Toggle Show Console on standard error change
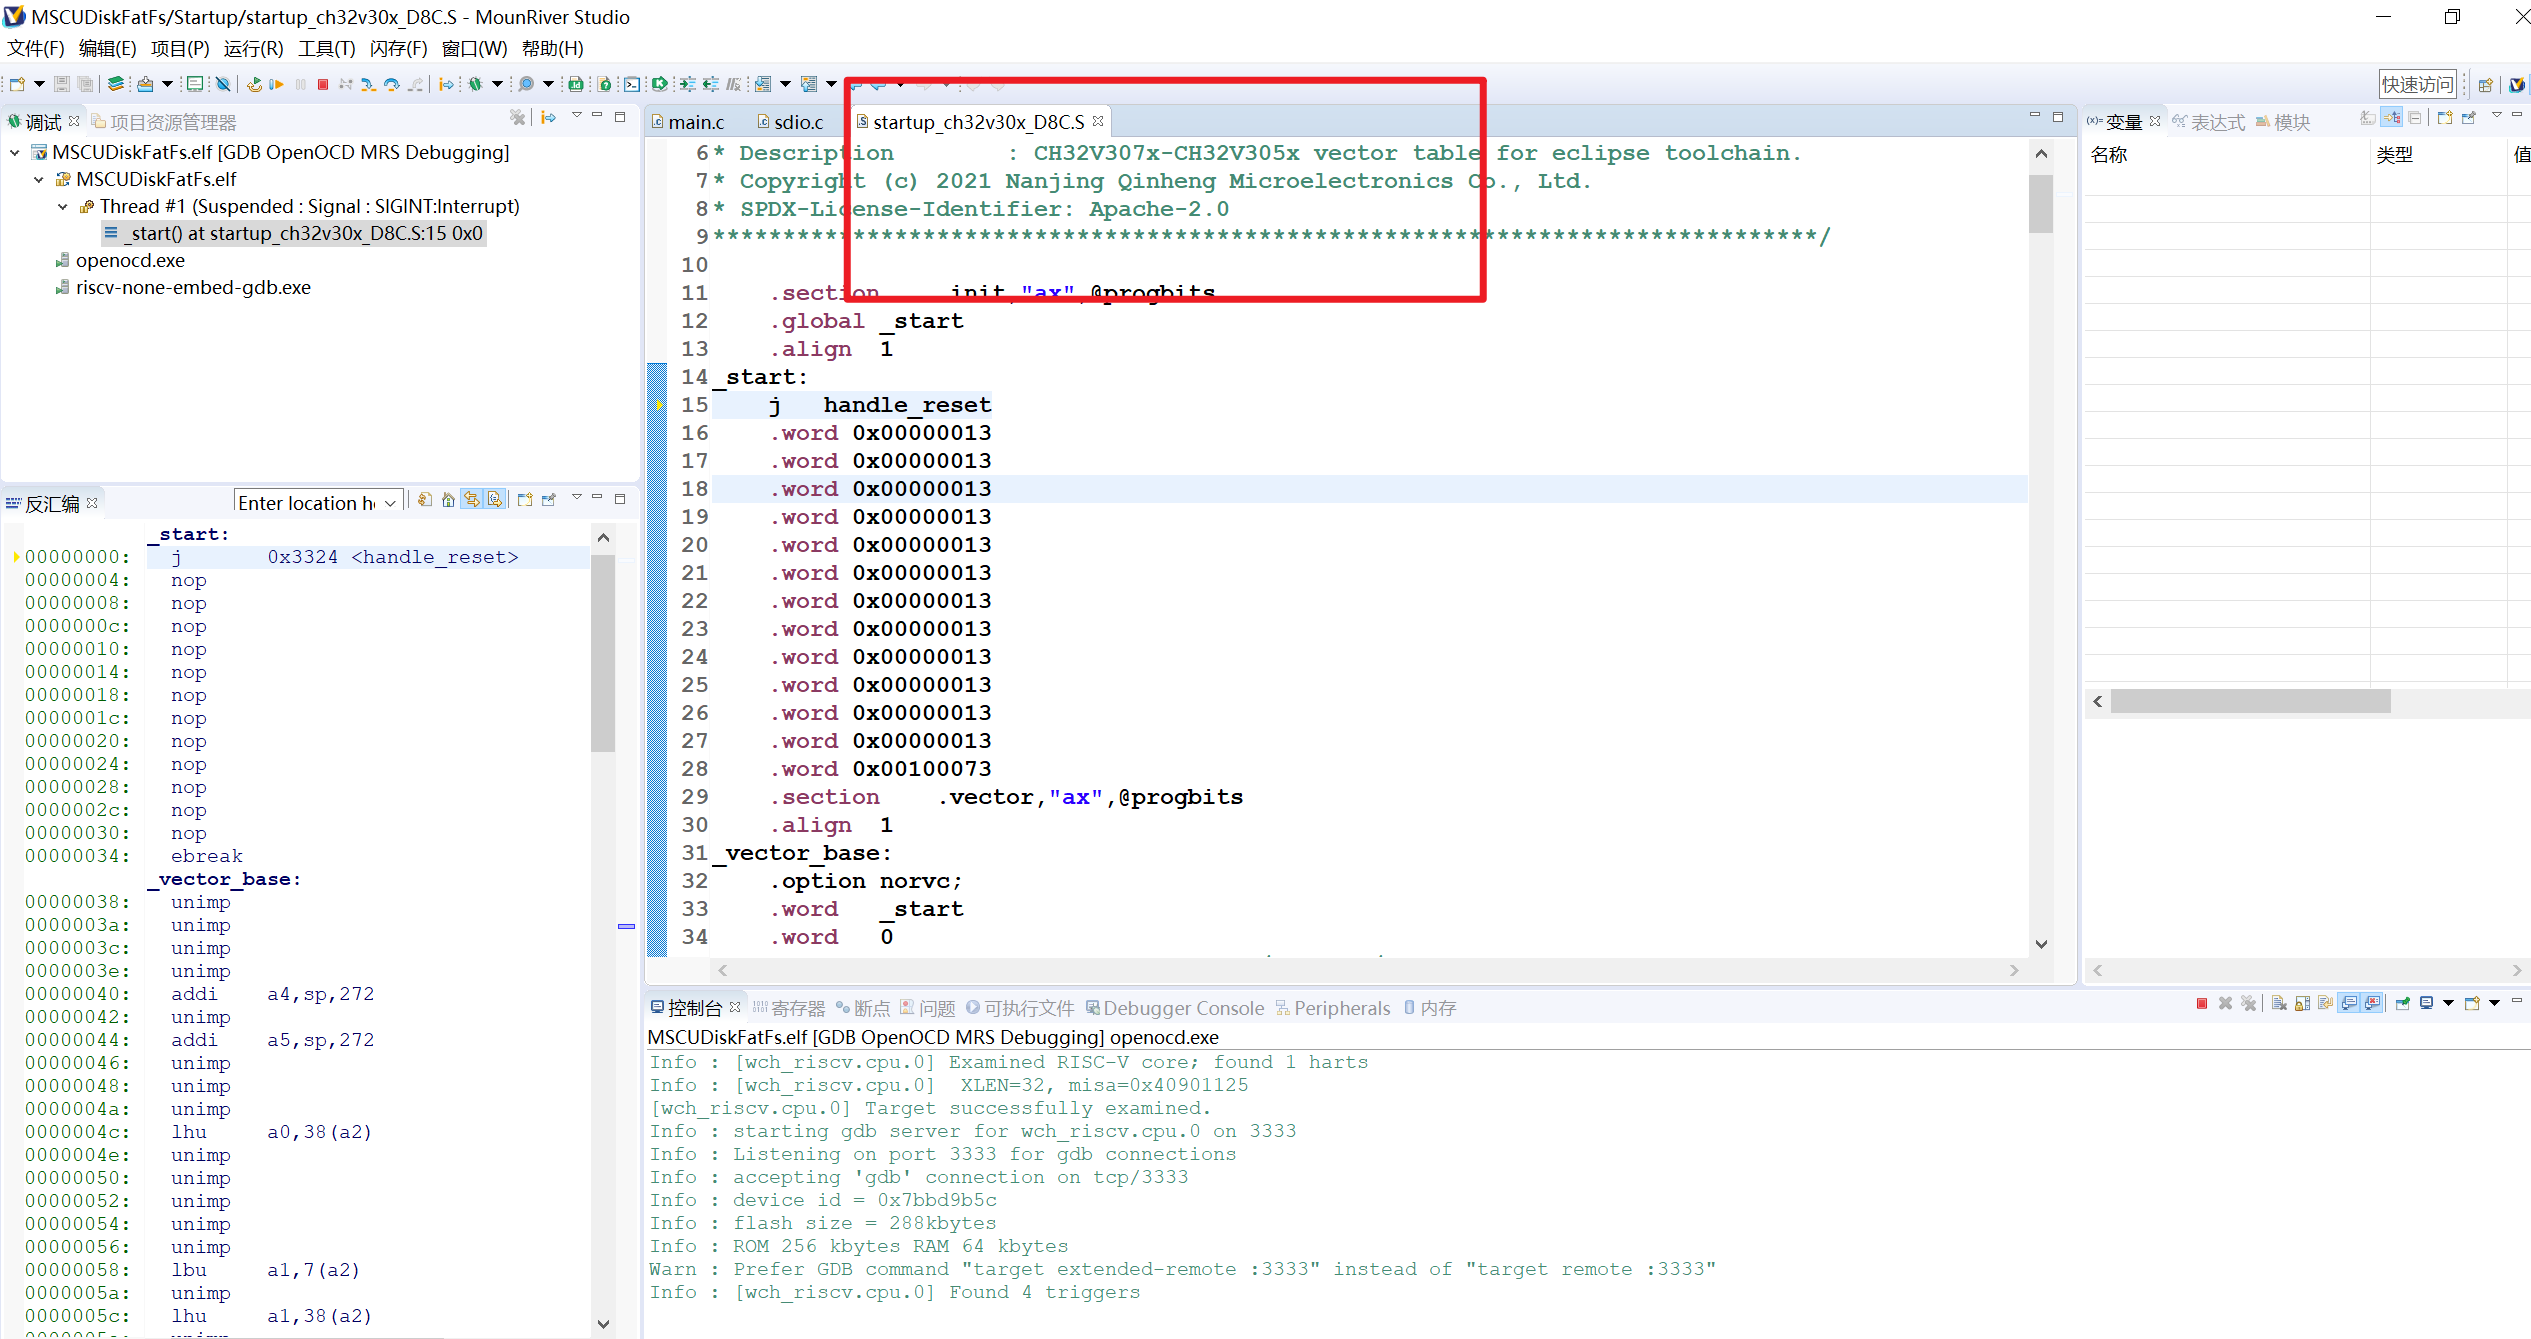The height and width of the screenshot is (1339, 2531). click(x=2372, y=1003)
